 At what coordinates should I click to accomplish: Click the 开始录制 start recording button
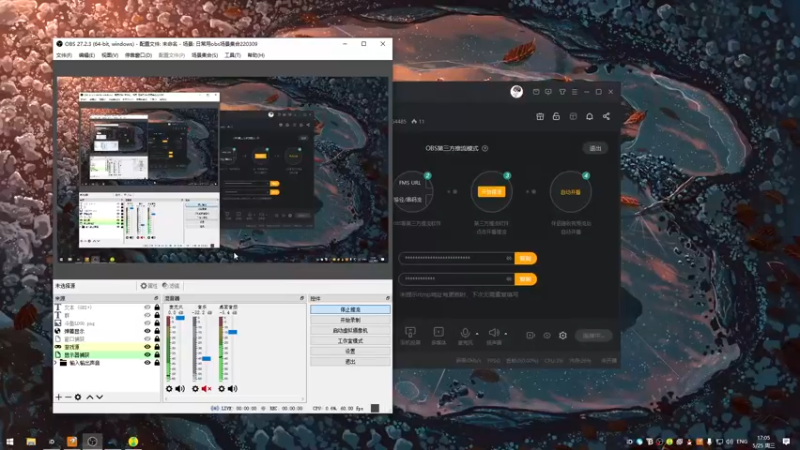click(x=350, y=320)
